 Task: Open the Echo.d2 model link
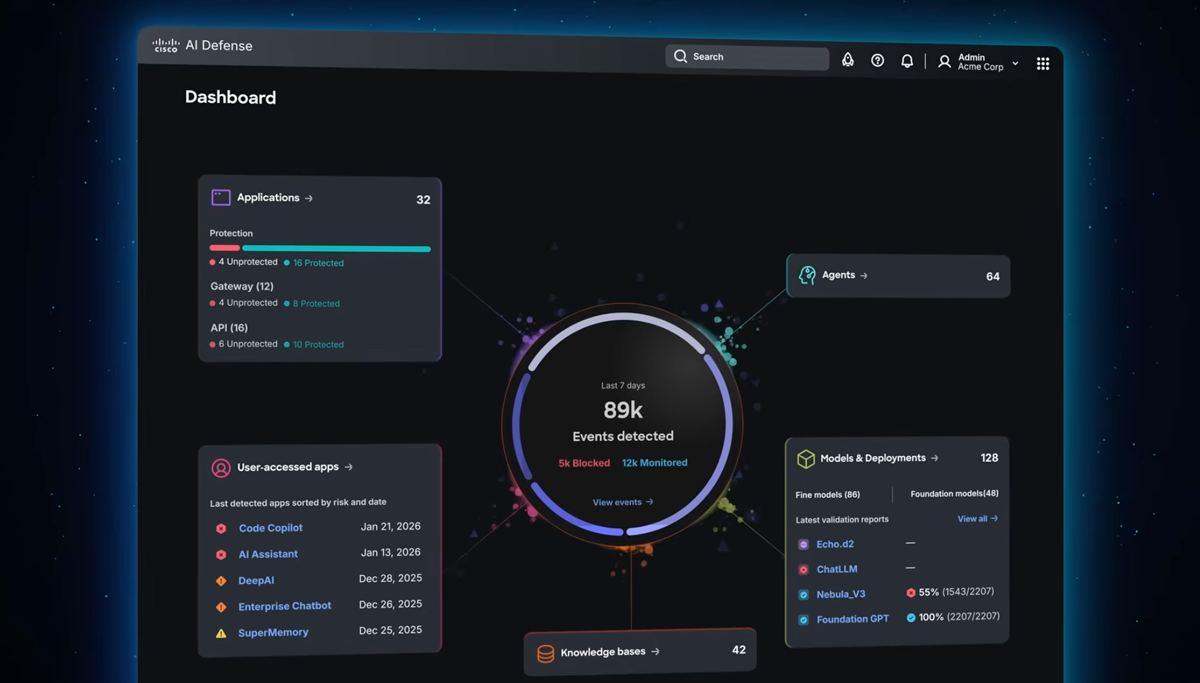pyautogui.click(x=835, y=545)
